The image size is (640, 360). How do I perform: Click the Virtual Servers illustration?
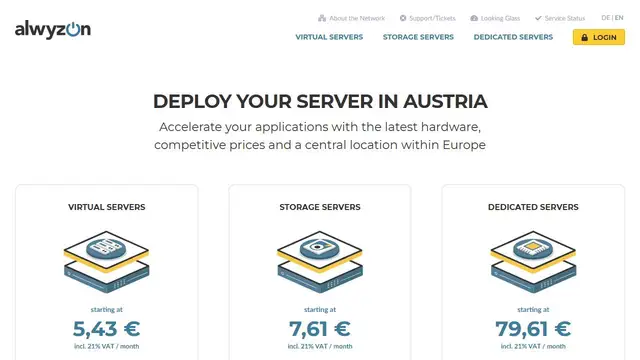click(x=107, y=262)
